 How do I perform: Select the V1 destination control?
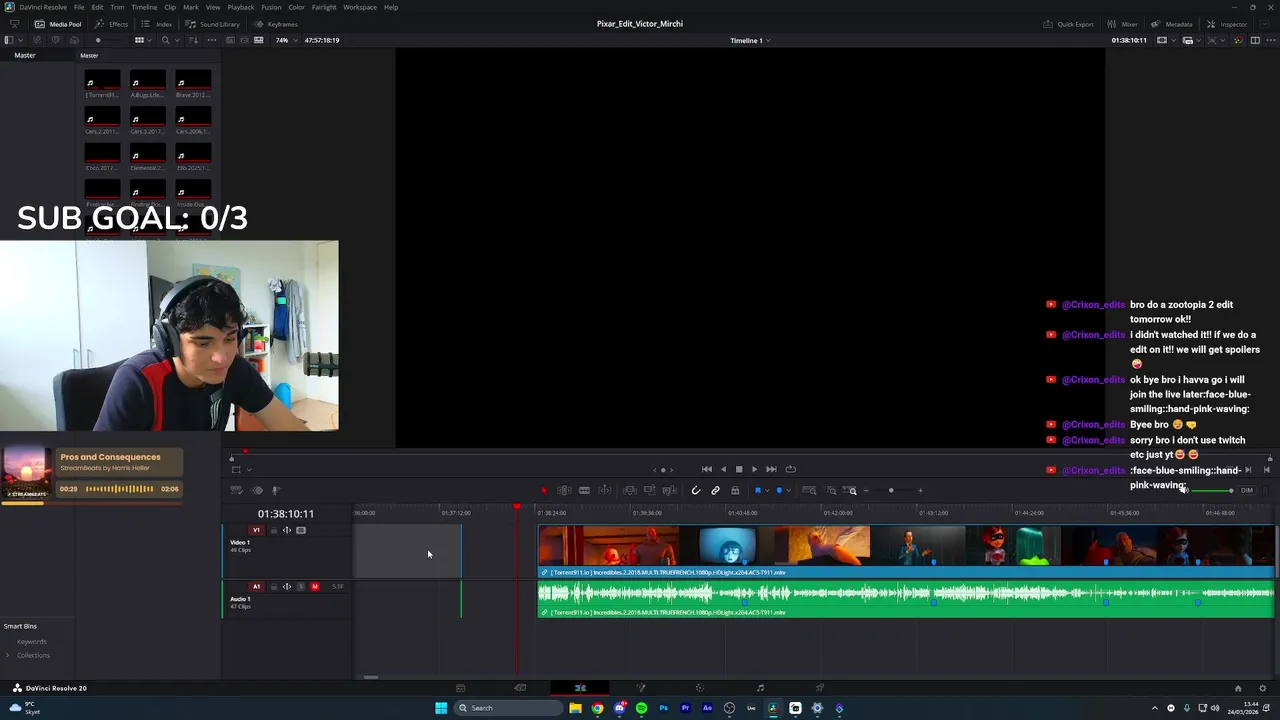pyautogui.click(x=256, y=530)
